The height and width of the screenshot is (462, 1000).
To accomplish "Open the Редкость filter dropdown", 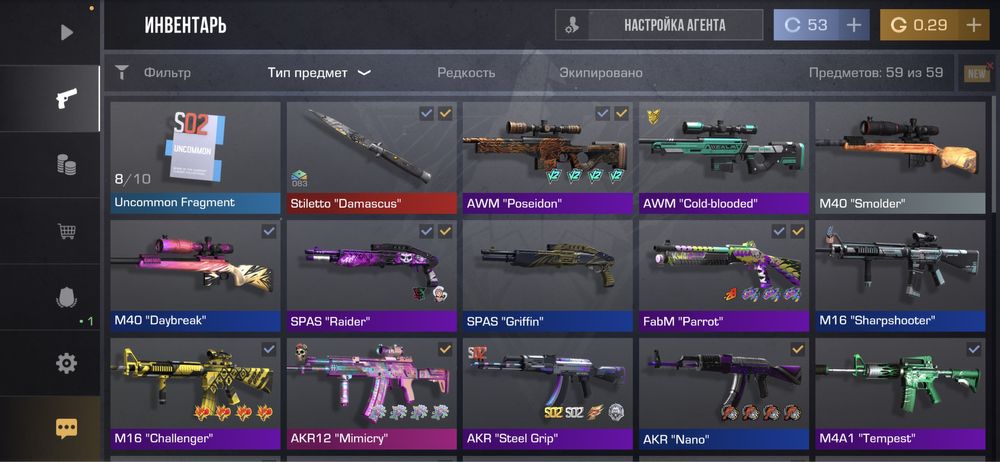I will tap(466, 73).
